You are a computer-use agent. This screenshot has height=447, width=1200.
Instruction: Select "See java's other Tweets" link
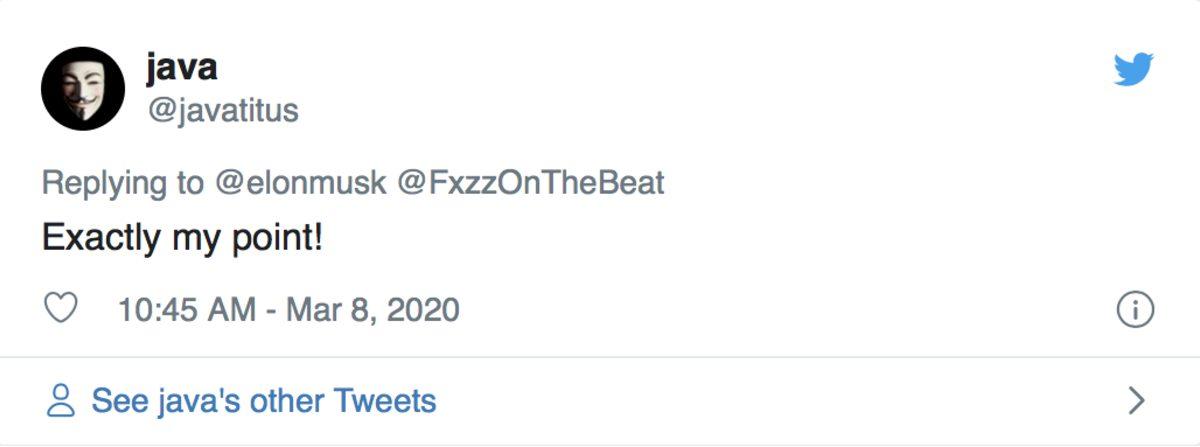[264, 402]
